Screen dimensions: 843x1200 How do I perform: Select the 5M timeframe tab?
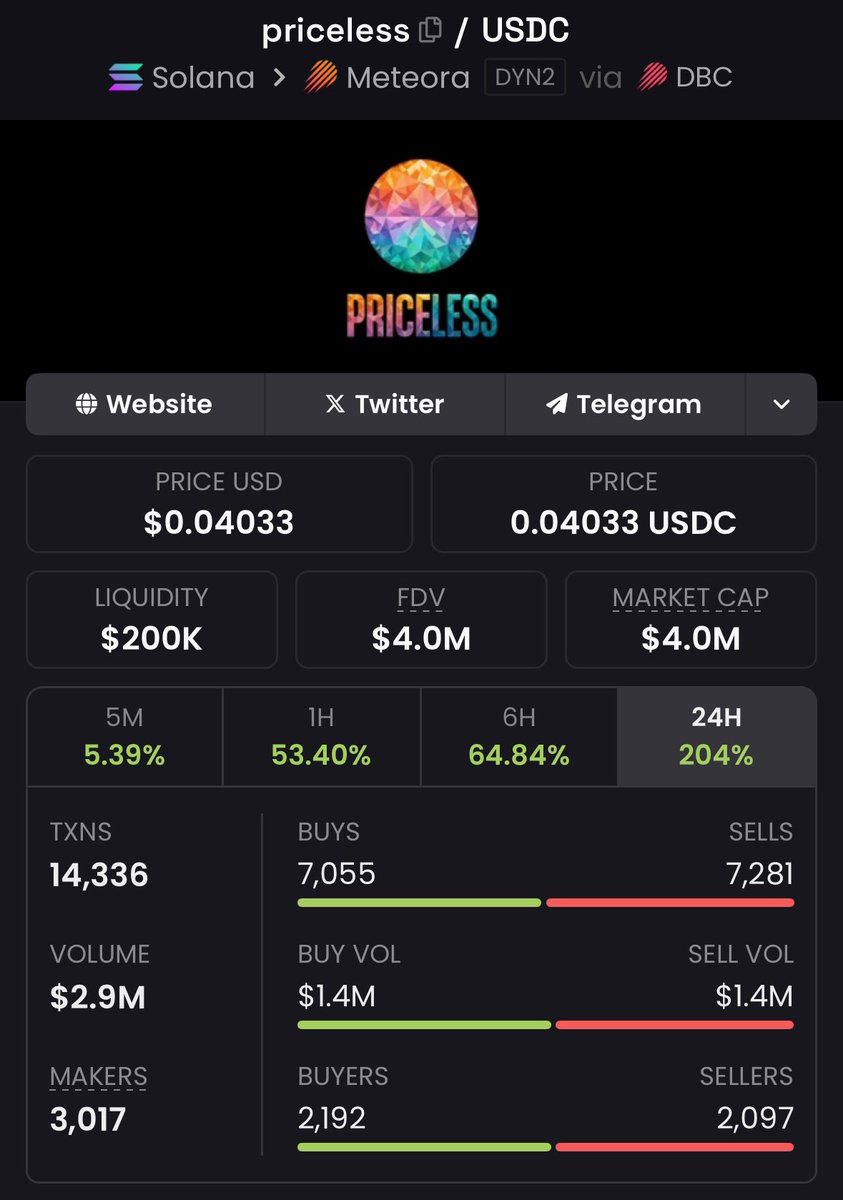pos(124,737)
